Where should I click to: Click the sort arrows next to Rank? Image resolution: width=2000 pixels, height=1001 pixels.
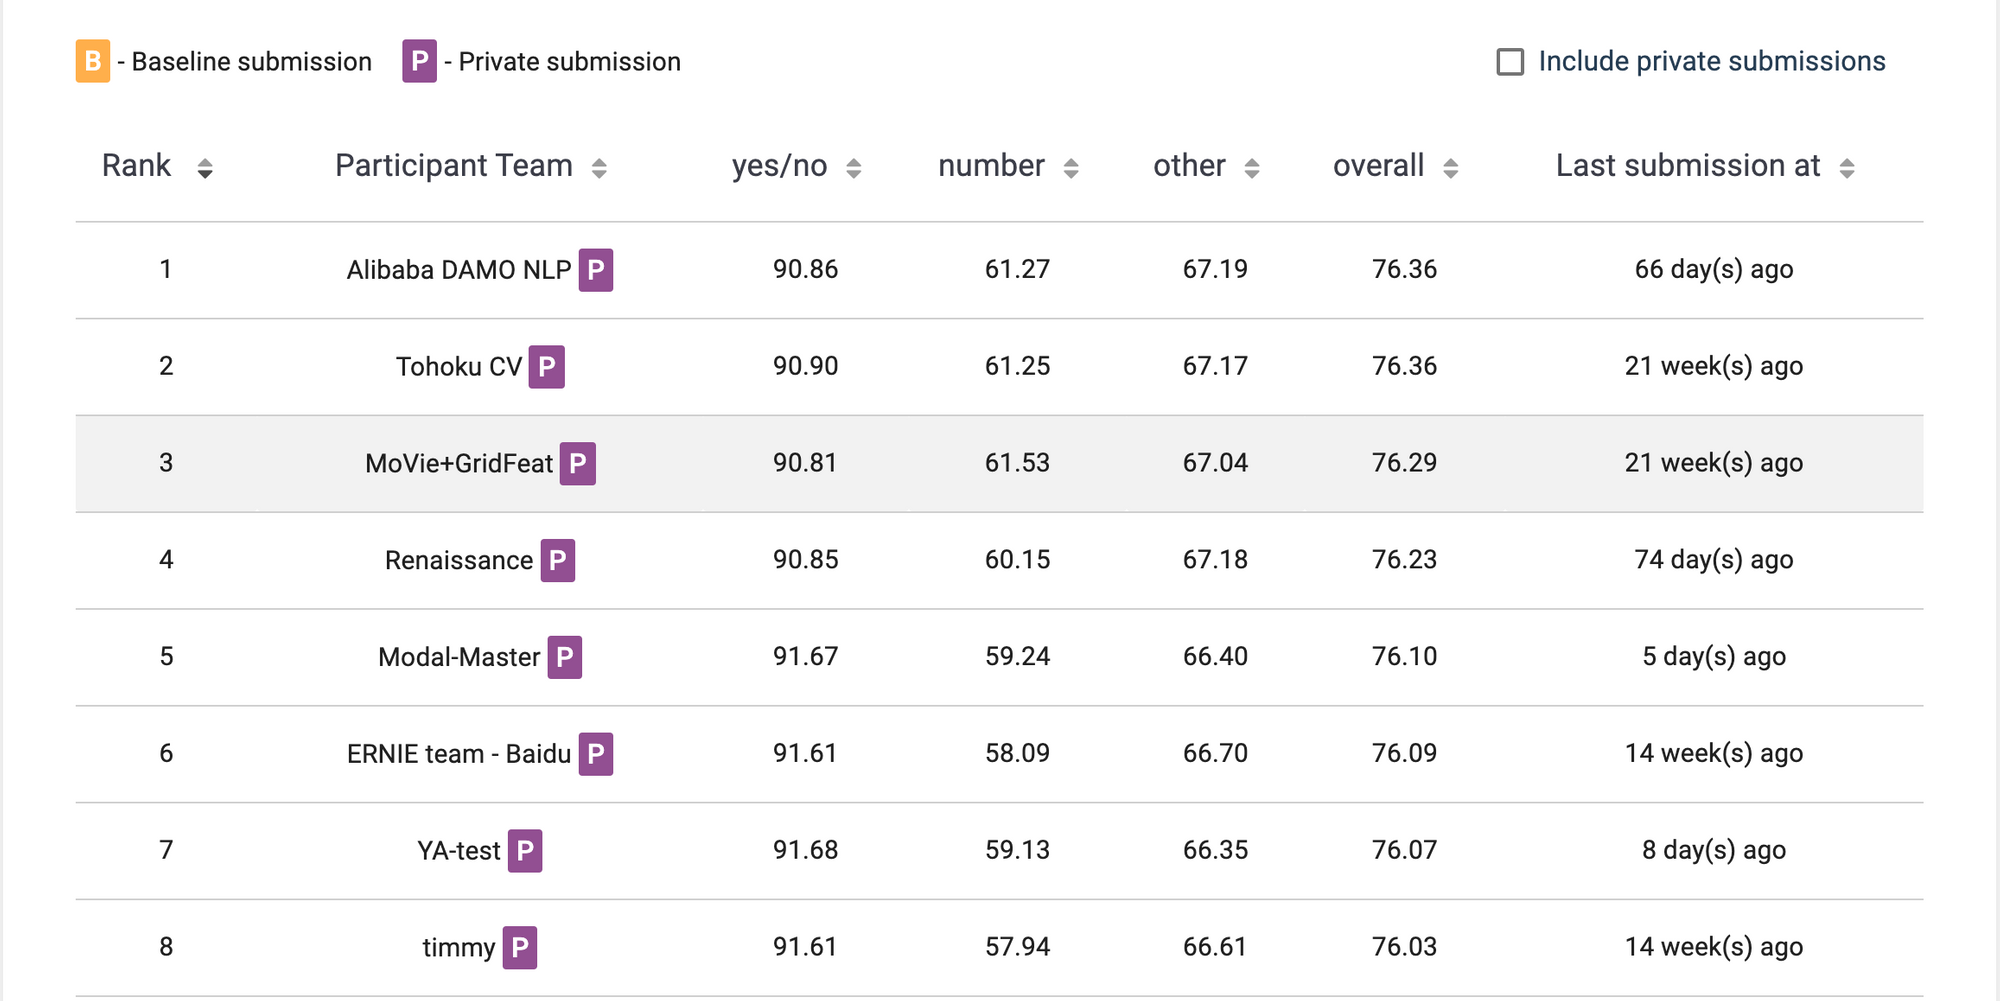(x=206, y=167)
